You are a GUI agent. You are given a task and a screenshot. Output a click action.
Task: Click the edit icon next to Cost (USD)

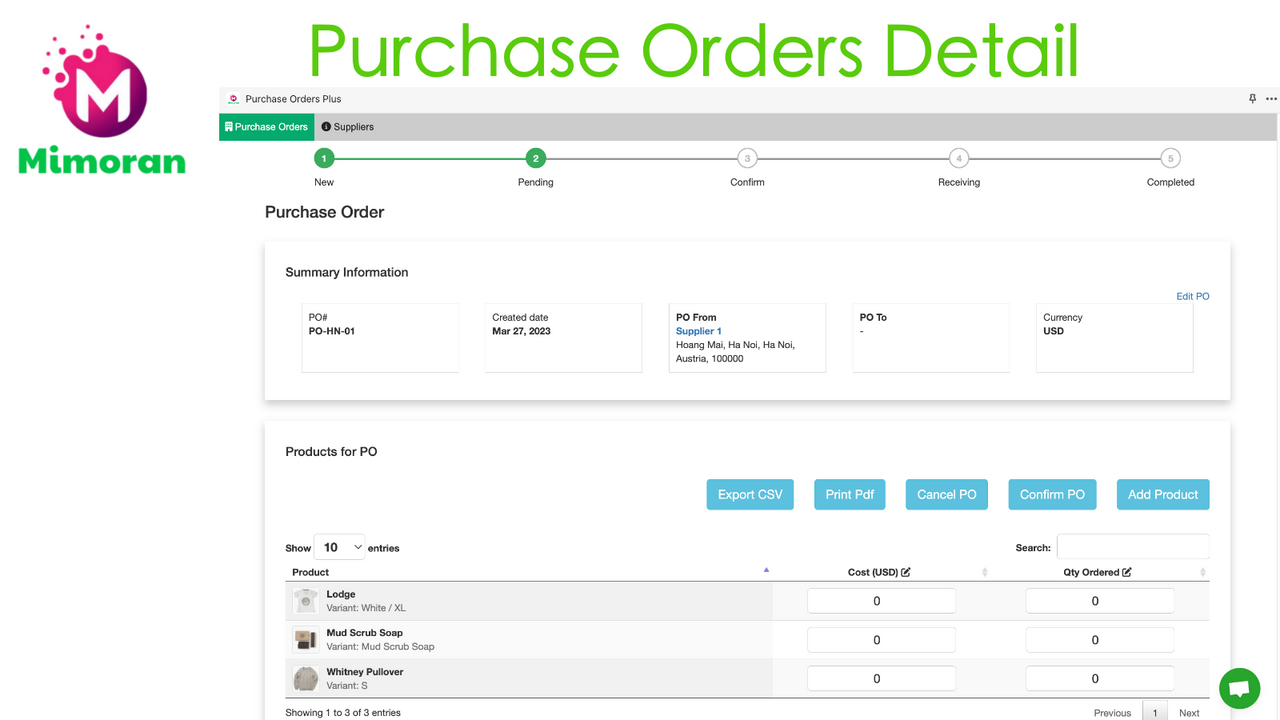[x=905, y=572]
